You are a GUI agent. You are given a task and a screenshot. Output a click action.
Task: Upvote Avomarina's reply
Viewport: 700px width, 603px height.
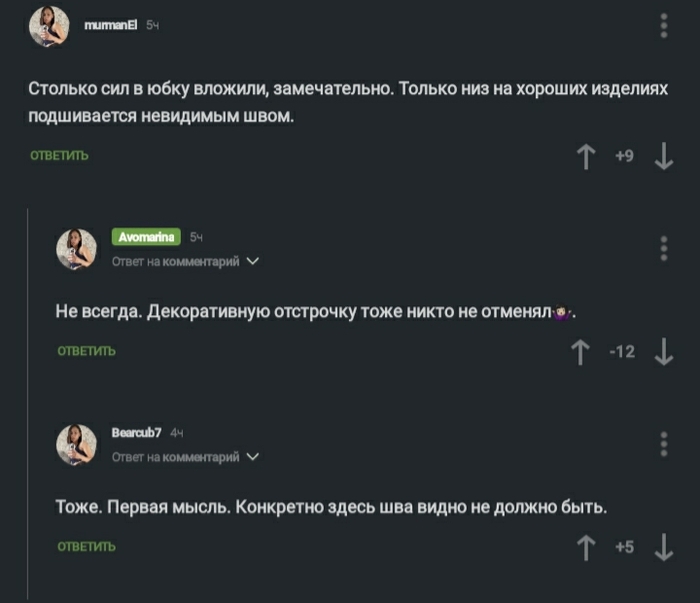(579, 351)
